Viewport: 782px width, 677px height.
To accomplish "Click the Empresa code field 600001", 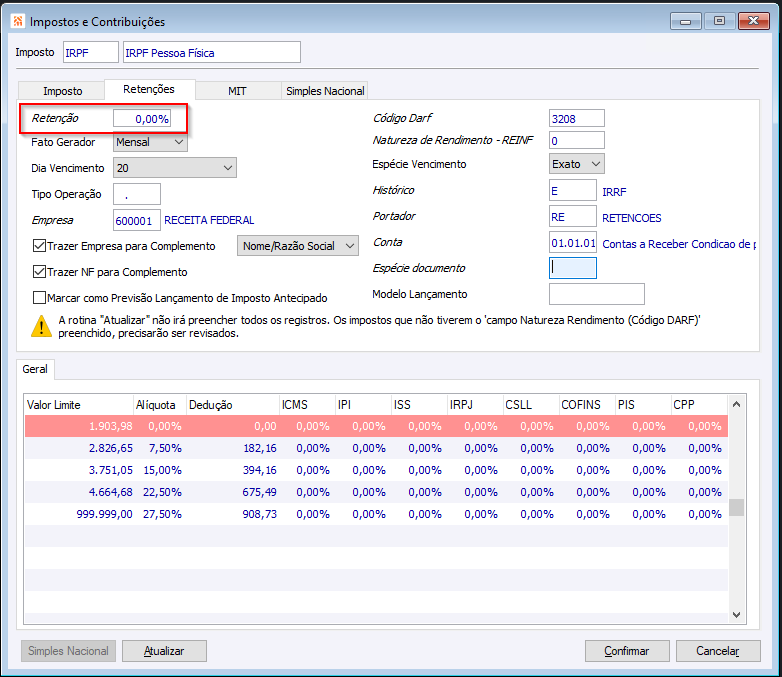I will pos(137,220).
